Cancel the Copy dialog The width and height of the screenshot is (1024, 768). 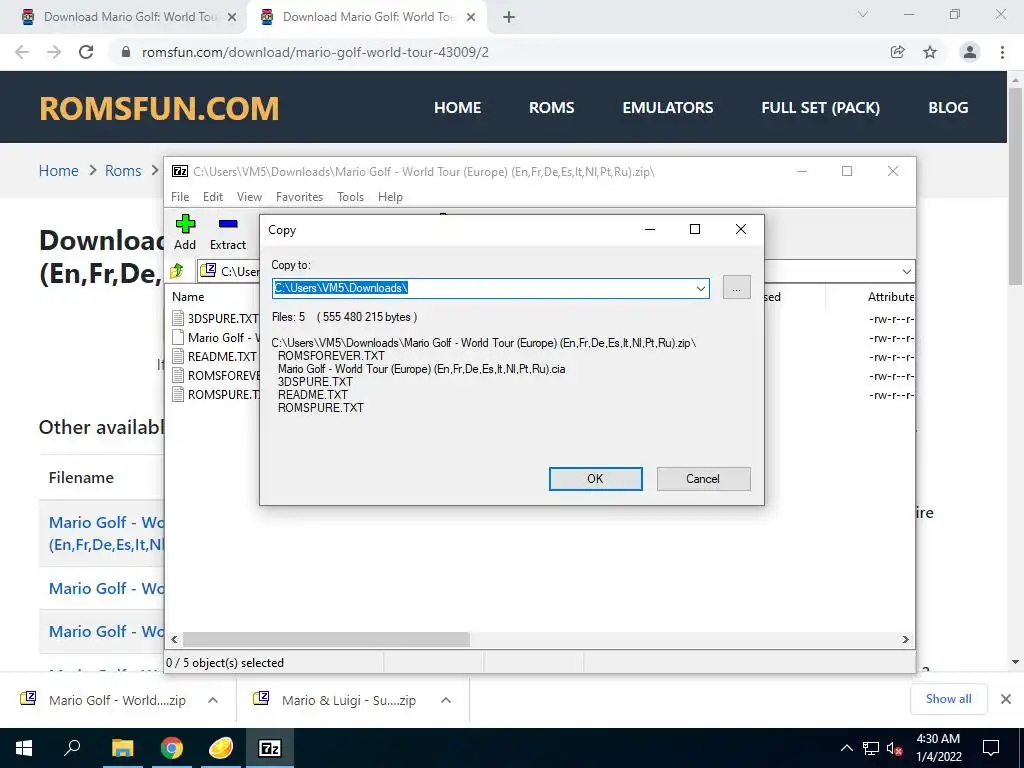point(703,479)
